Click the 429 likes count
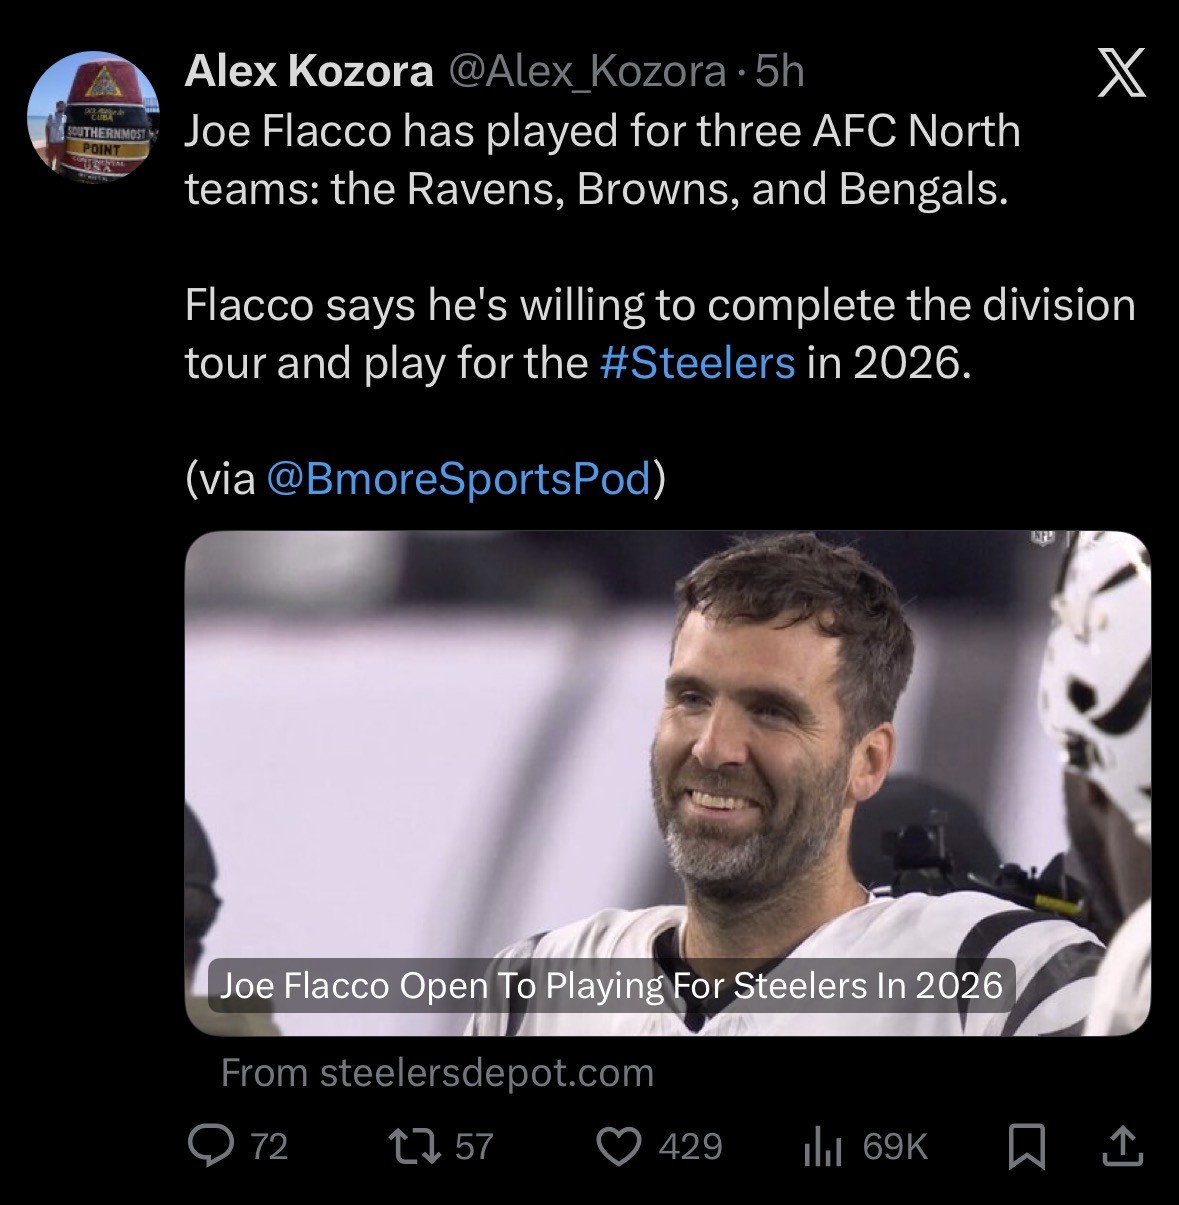The width and height of the screenshot is (1179, 1205). click(690, 1146)
